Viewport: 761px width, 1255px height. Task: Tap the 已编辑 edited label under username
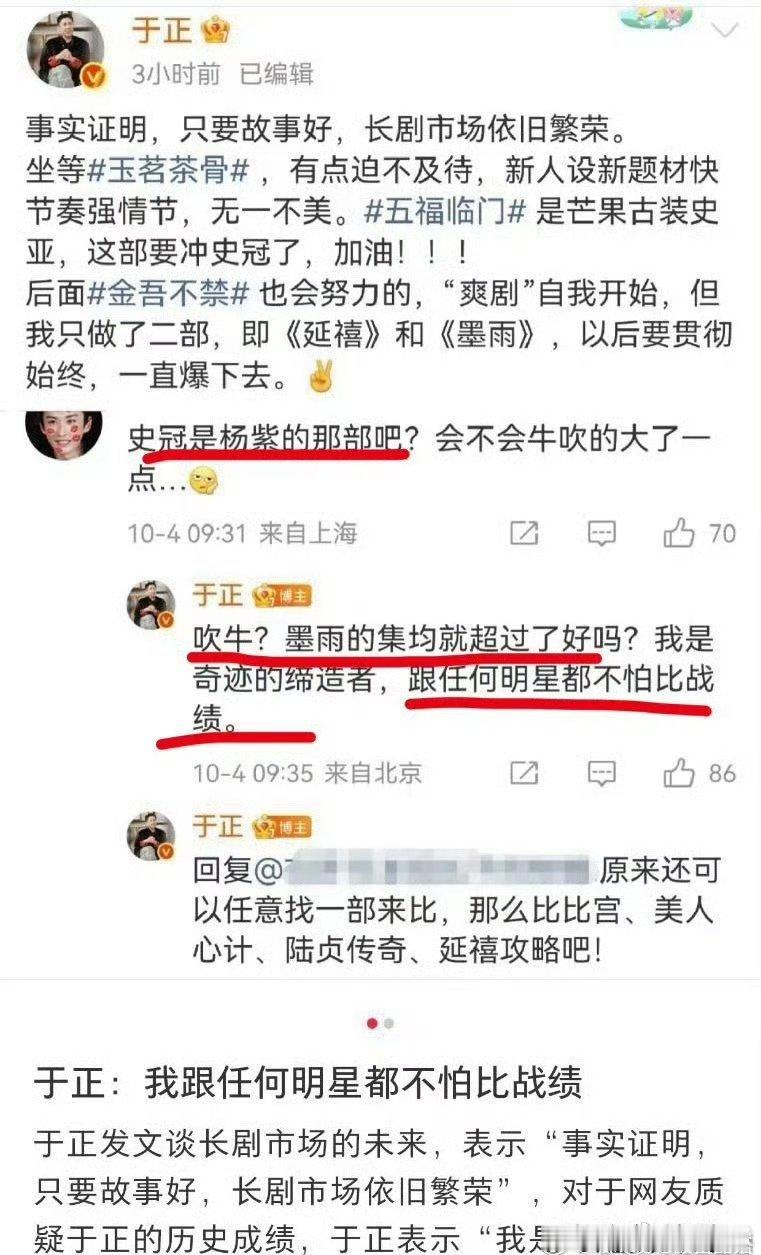click(x=276, y=73)
